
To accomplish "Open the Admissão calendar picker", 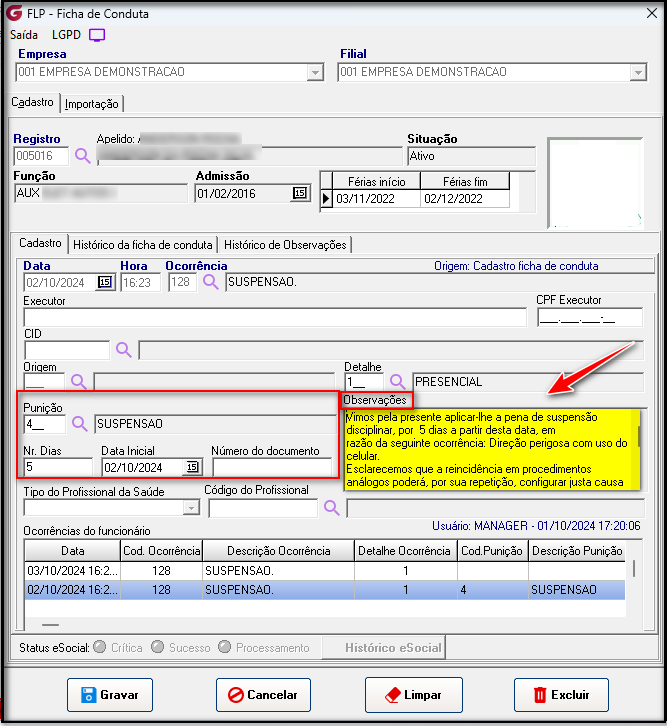I will click(300, 193).
